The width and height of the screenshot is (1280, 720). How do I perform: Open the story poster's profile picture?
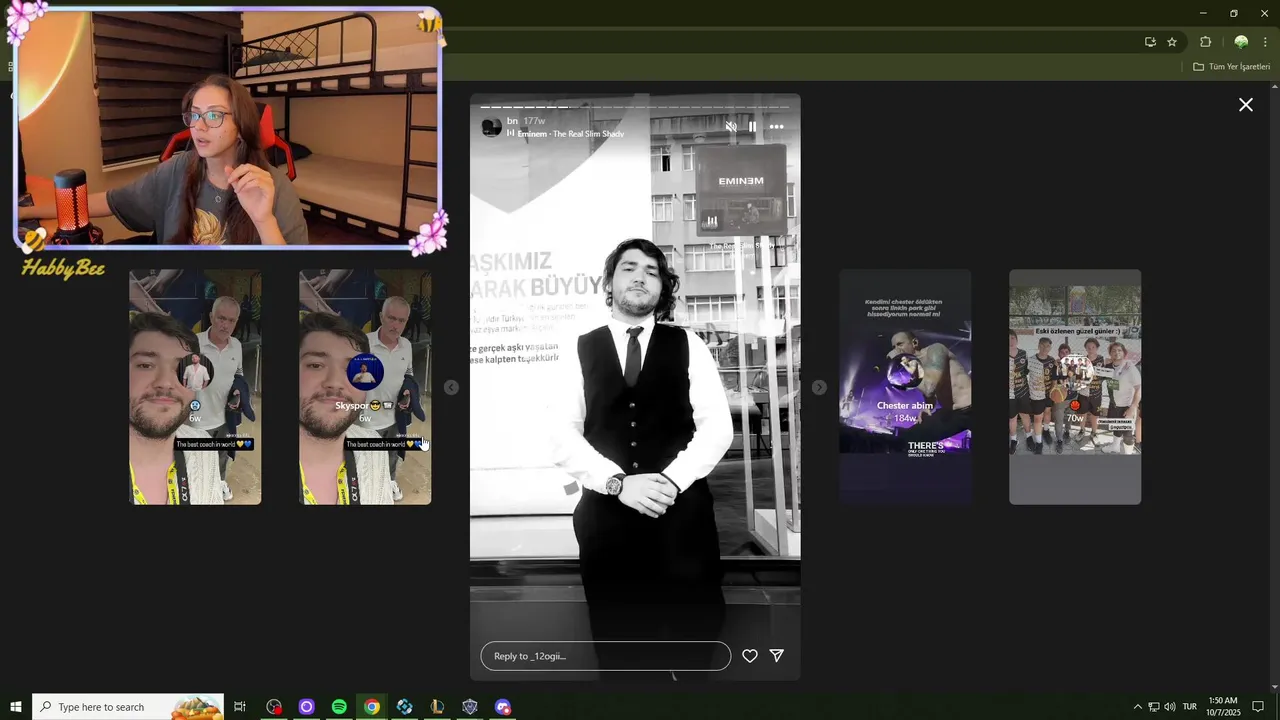point(491,127)
